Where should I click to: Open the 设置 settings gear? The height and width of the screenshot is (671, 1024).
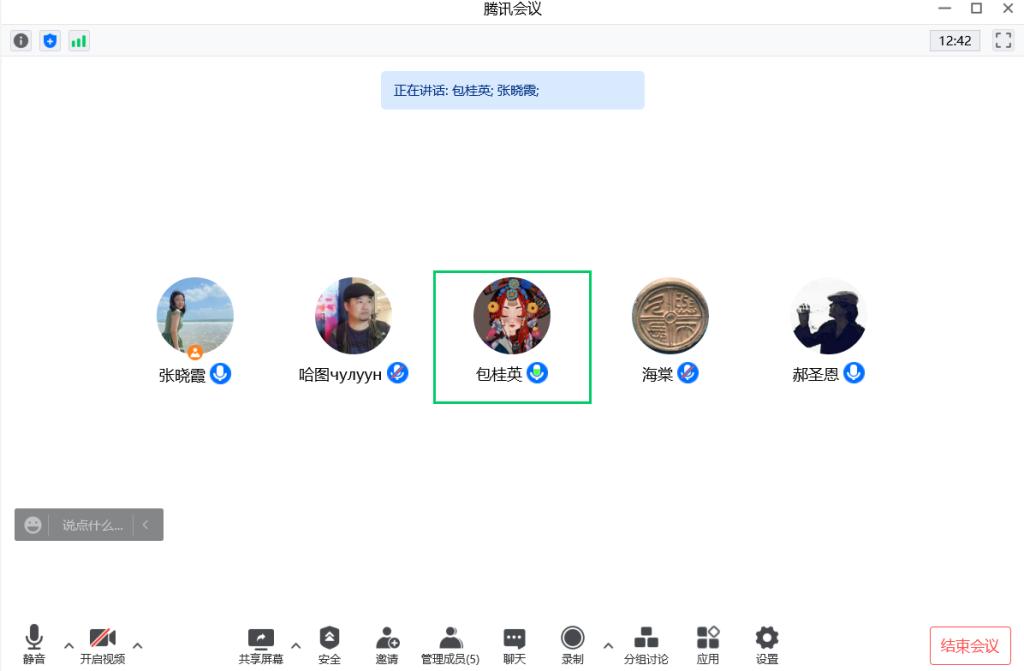(x=767, y=645)
